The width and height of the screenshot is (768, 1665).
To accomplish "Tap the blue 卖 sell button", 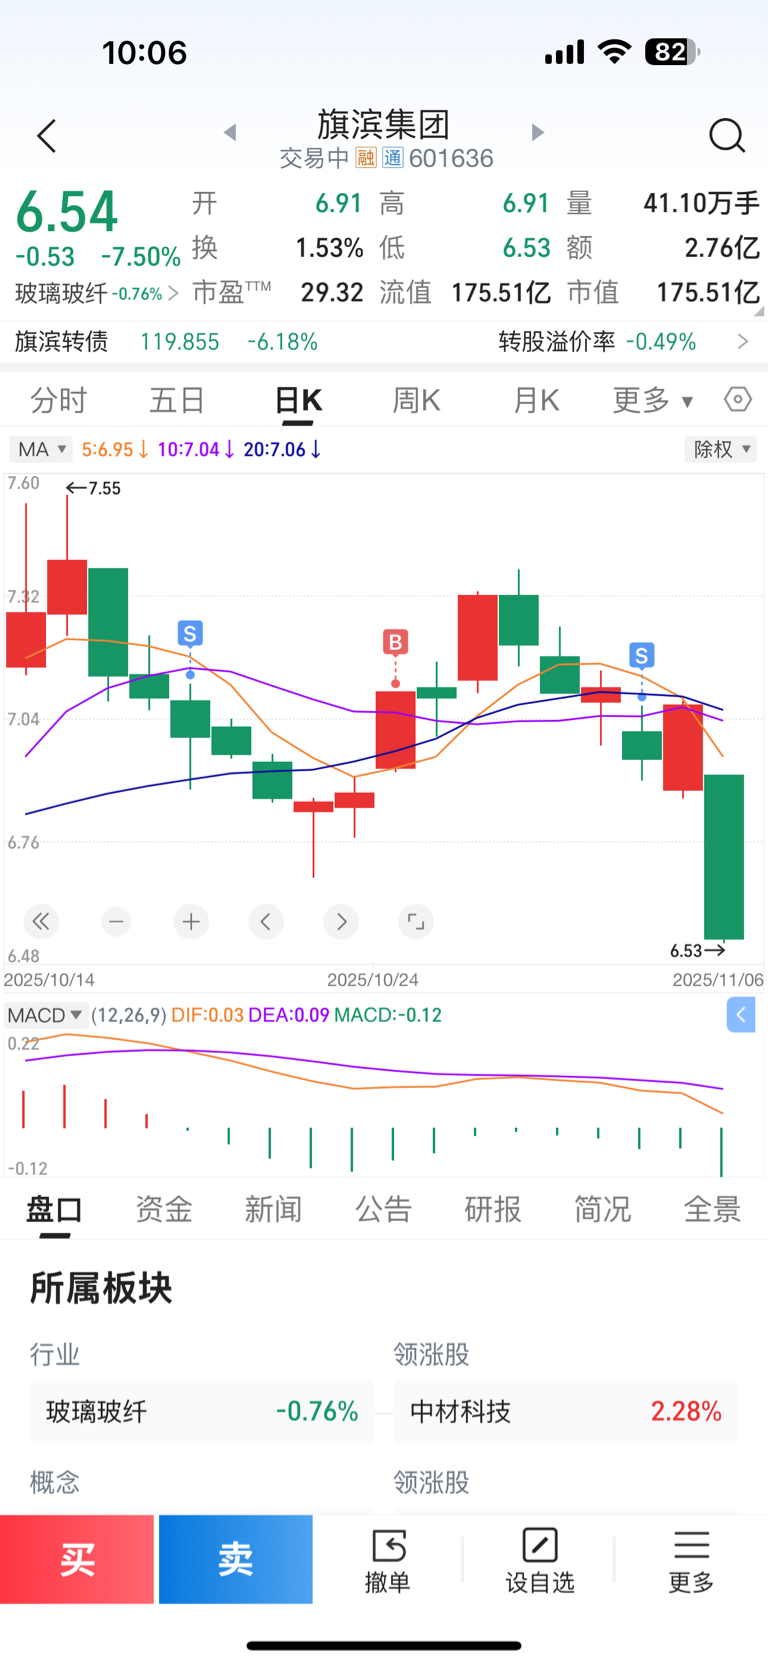I will click(x=236, y=1559).
